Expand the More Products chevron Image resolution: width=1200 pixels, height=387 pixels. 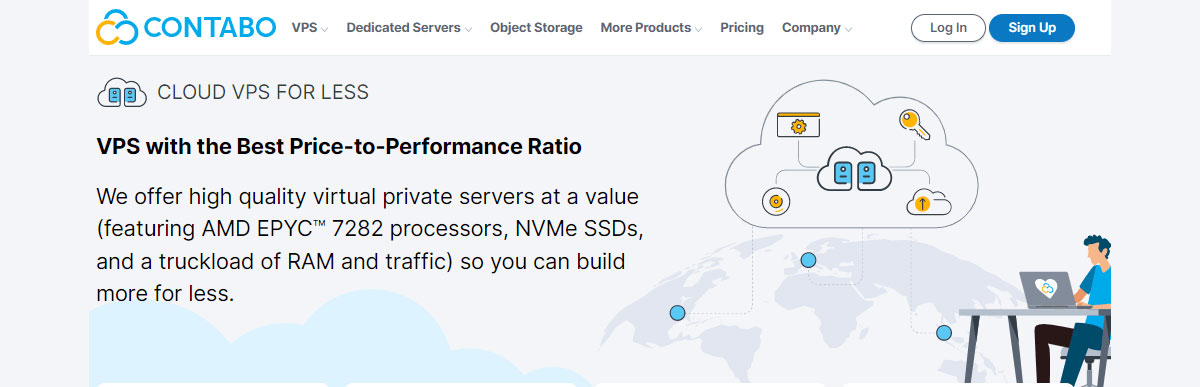coord(698,29)
